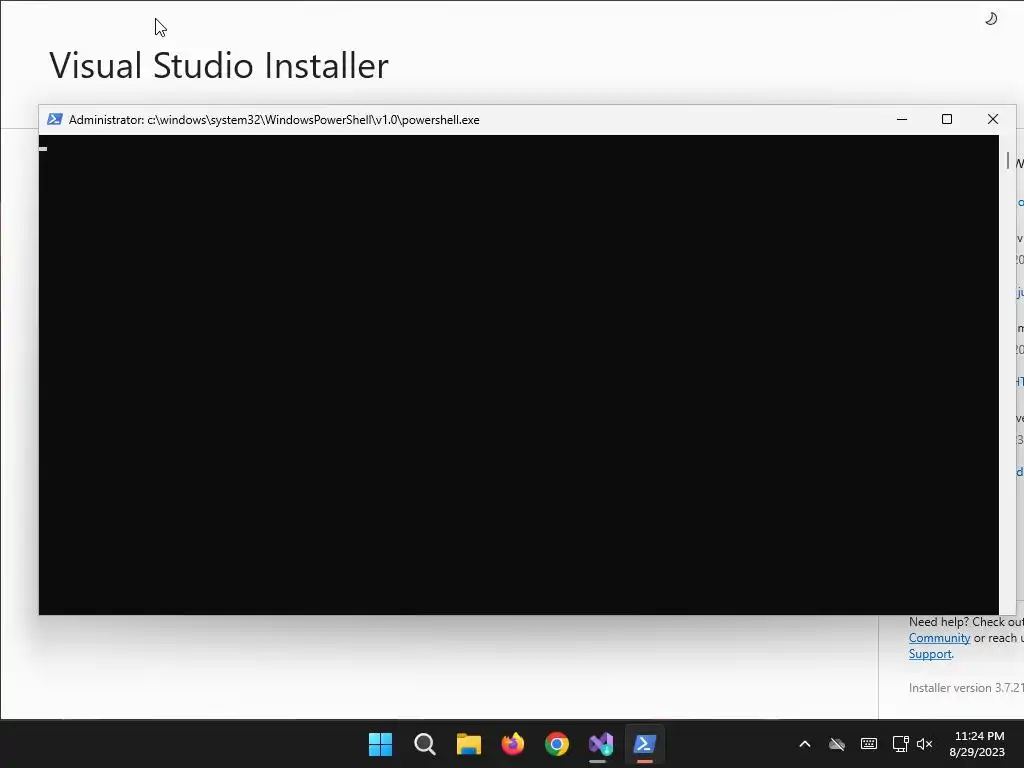
Task: Switch to Visual Studio Installer taskbar icon
Action: 601,744
